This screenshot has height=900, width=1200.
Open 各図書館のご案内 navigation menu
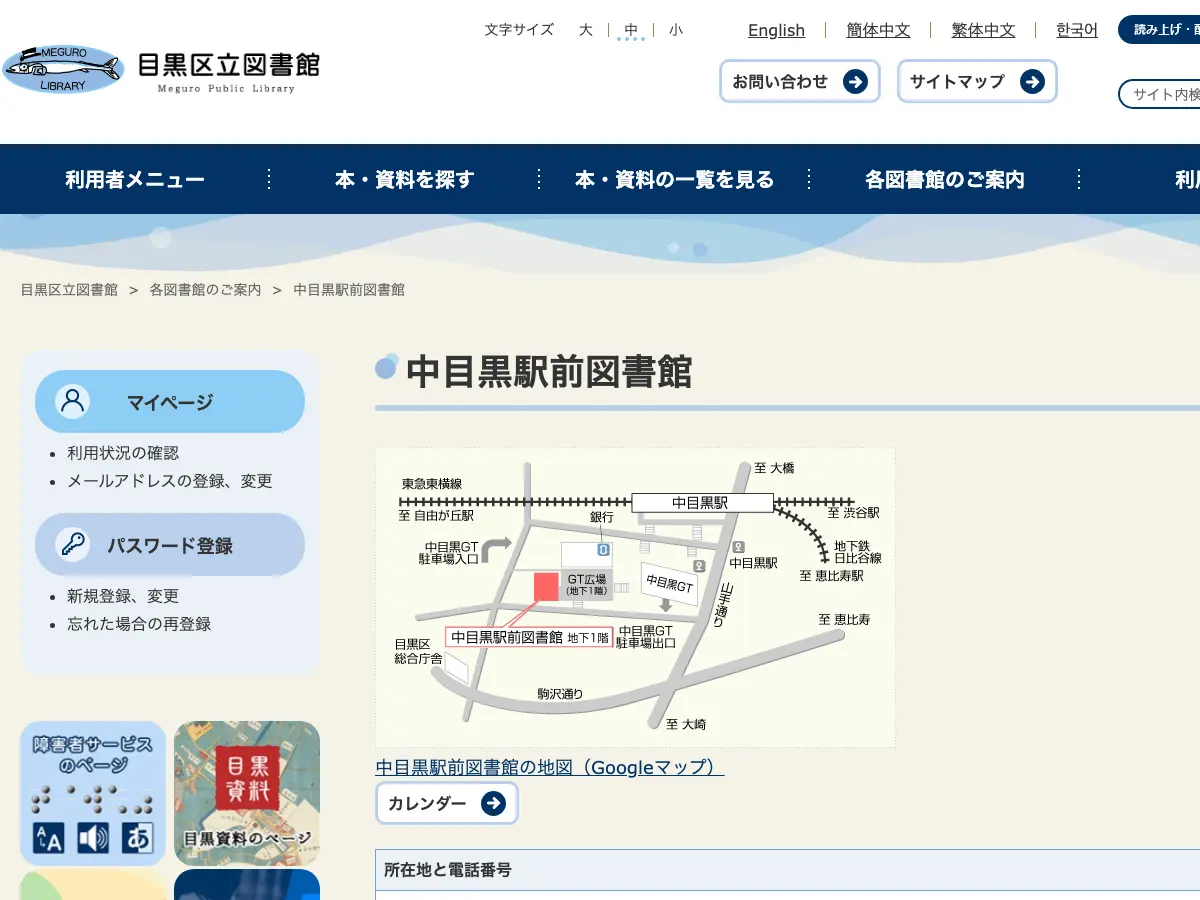point(944,180)
